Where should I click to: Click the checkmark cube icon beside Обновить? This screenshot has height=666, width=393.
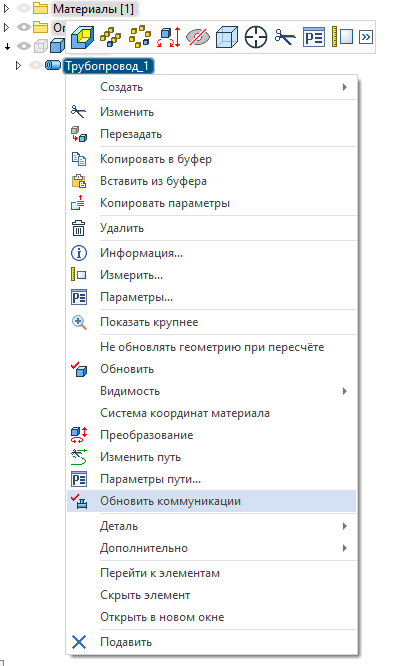79,370
